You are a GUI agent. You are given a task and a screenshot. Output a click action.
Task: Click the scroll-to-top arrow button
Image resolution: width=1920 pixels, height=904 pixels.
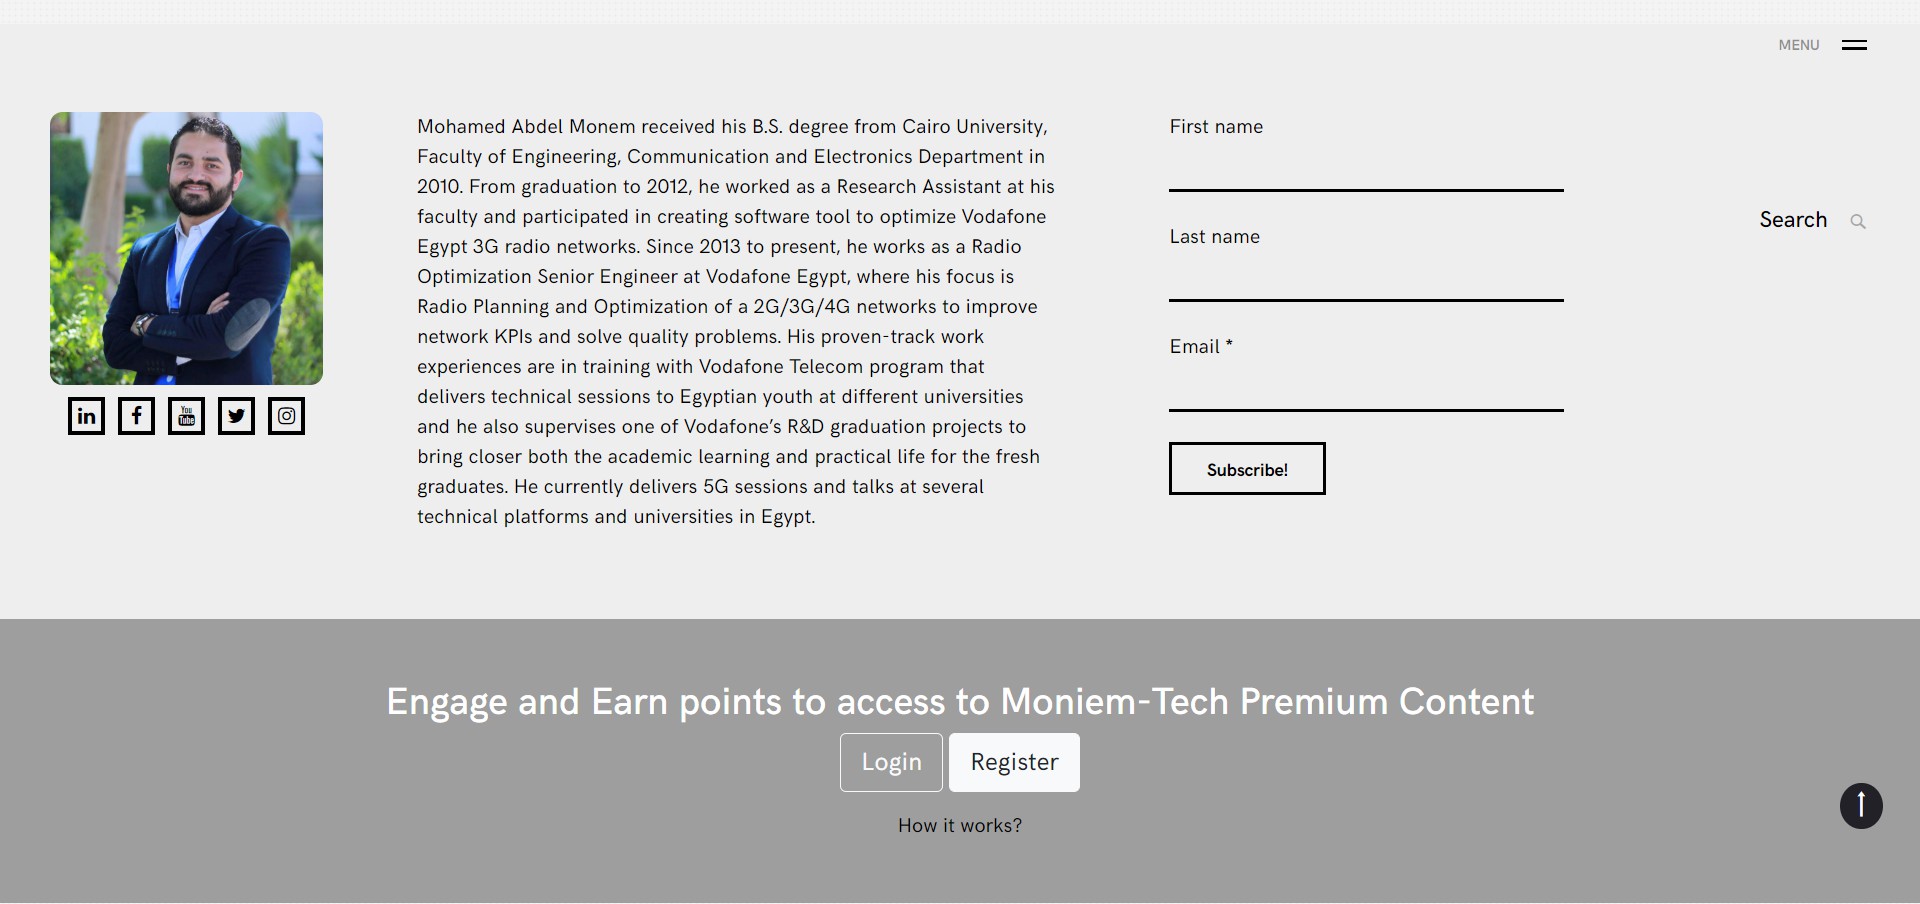[x=1861, y=805]
